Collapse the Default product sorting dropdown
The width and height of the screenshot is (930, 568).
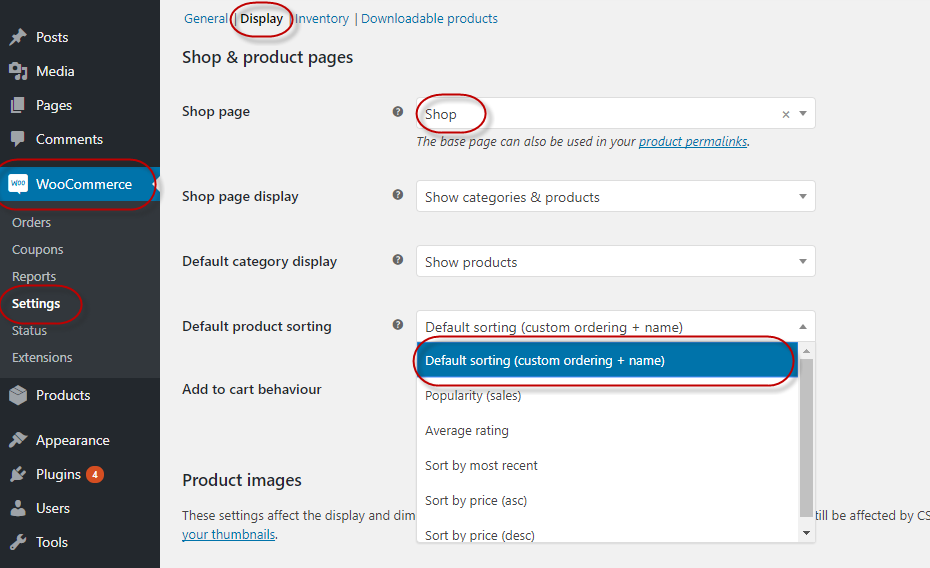coord(616,327)
